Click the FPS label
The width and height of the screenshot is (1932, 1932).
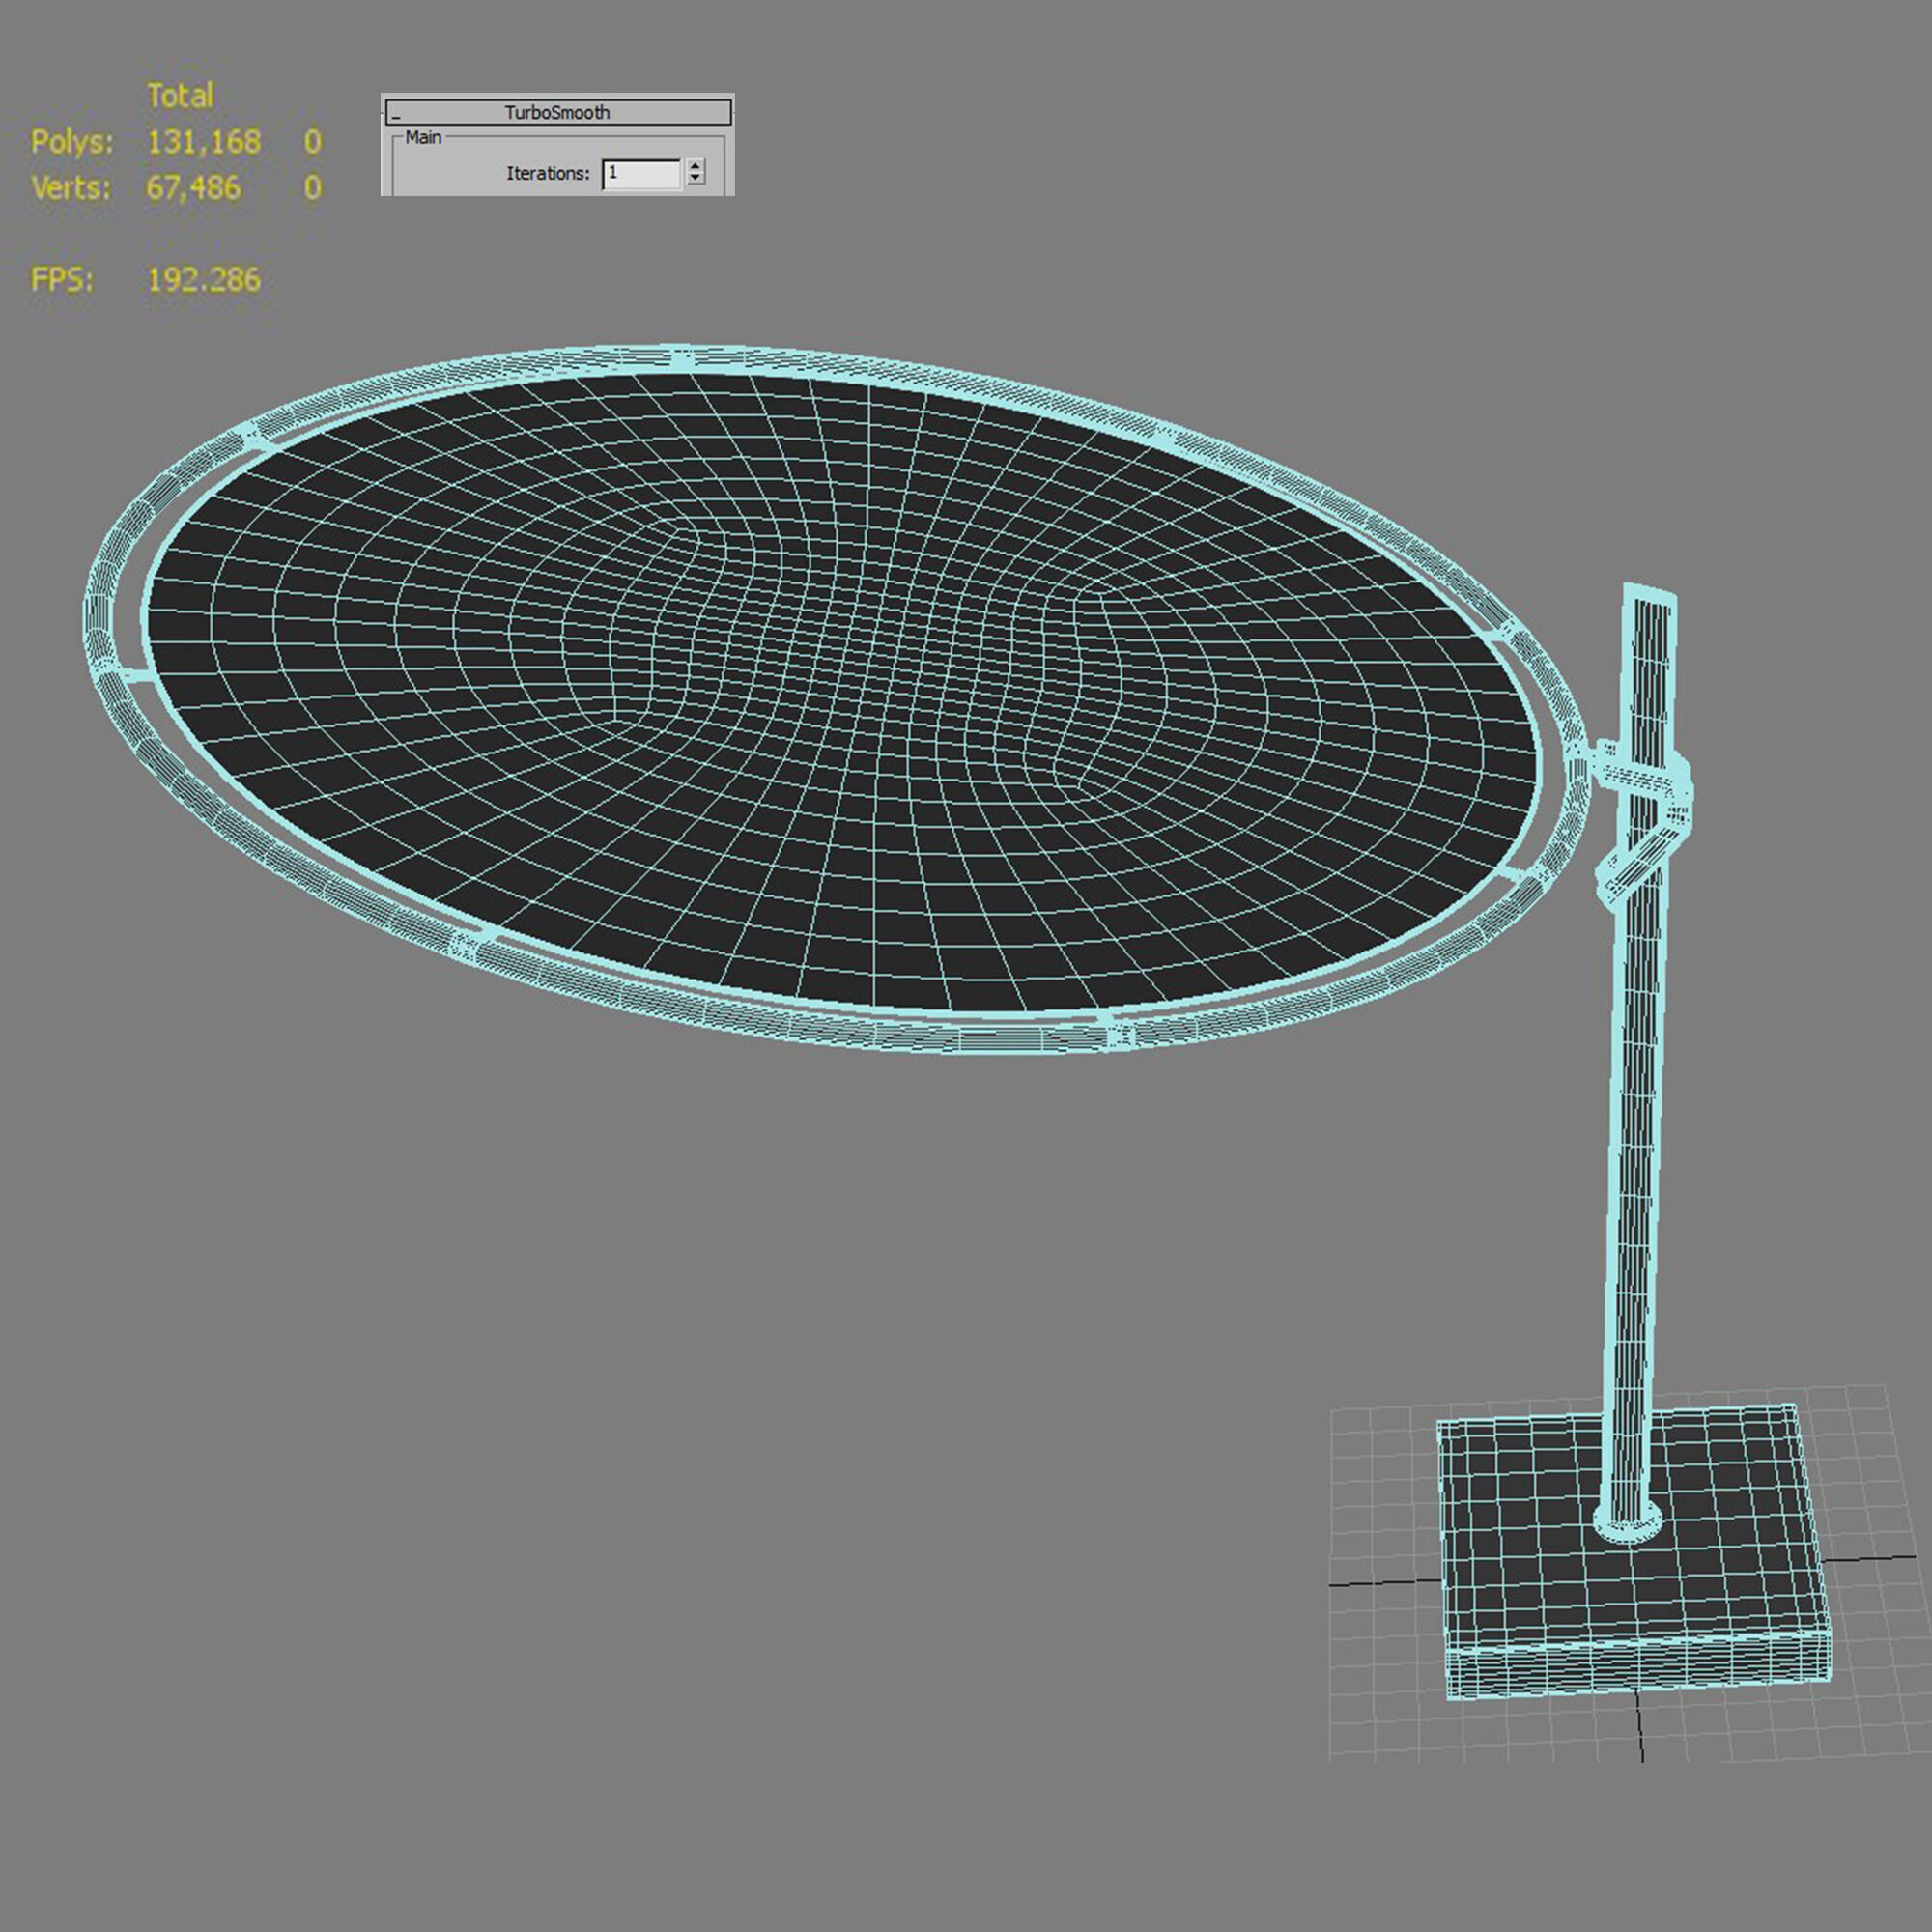pyautogui.click(x=62, y=279)
